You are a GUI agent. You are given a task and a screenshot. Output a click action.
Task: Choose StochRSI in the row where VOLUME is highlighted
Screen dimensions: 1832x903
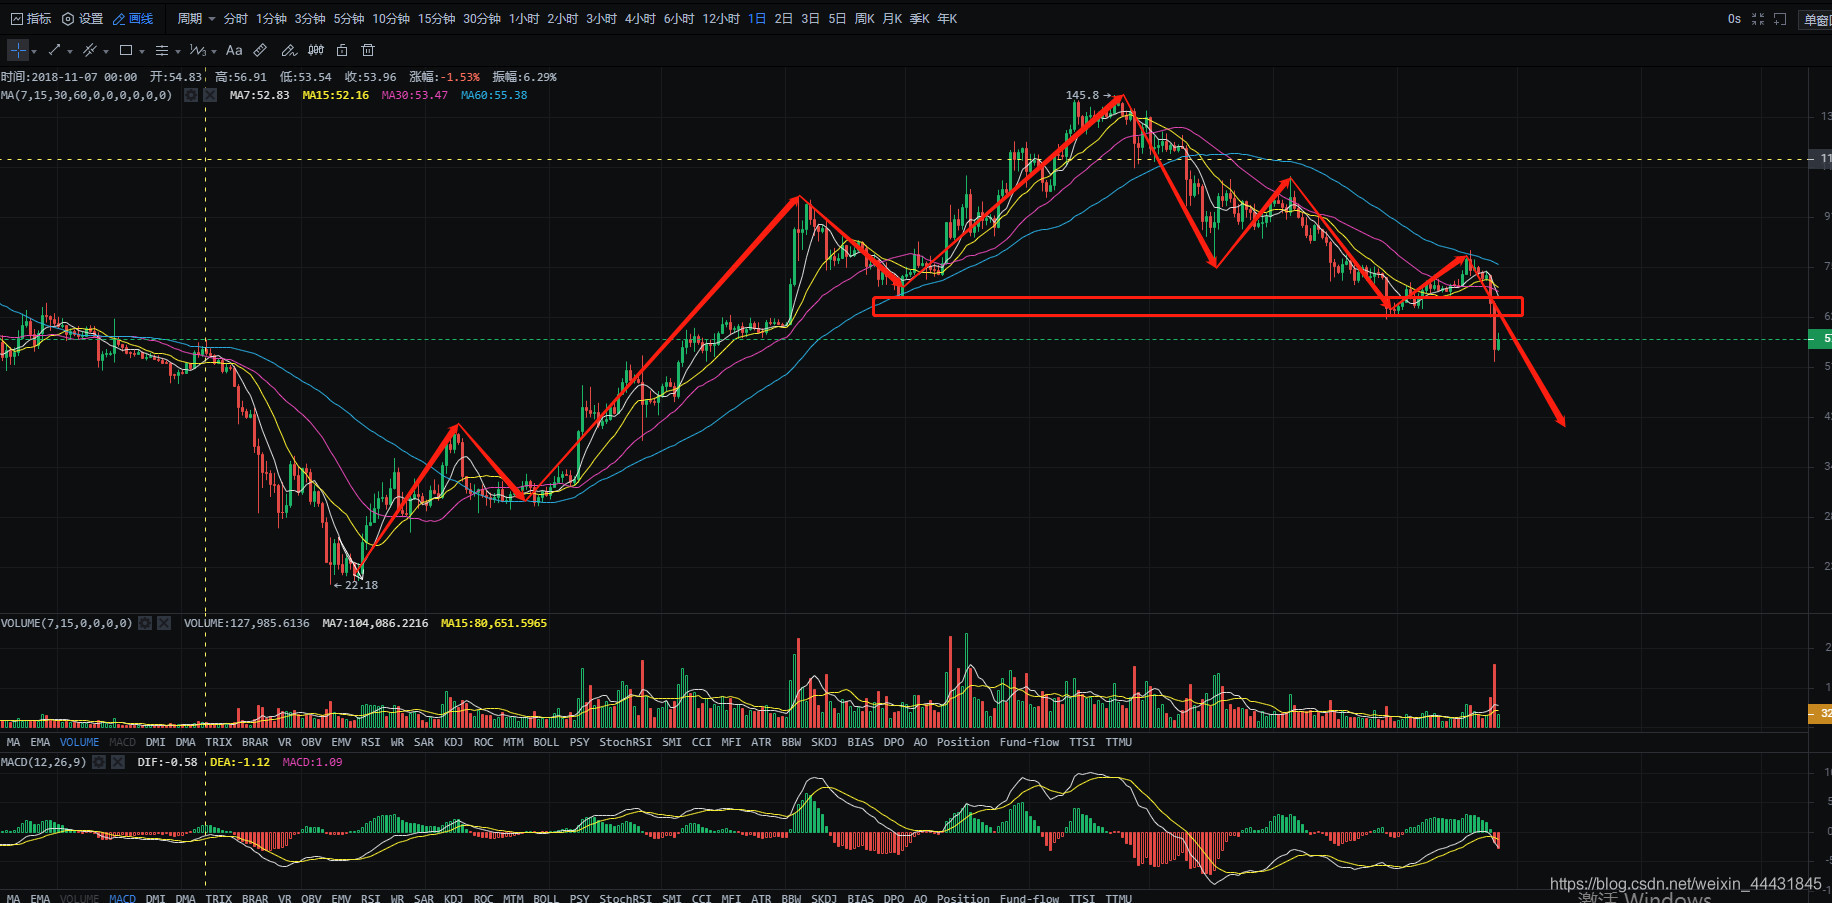[625, 742]
